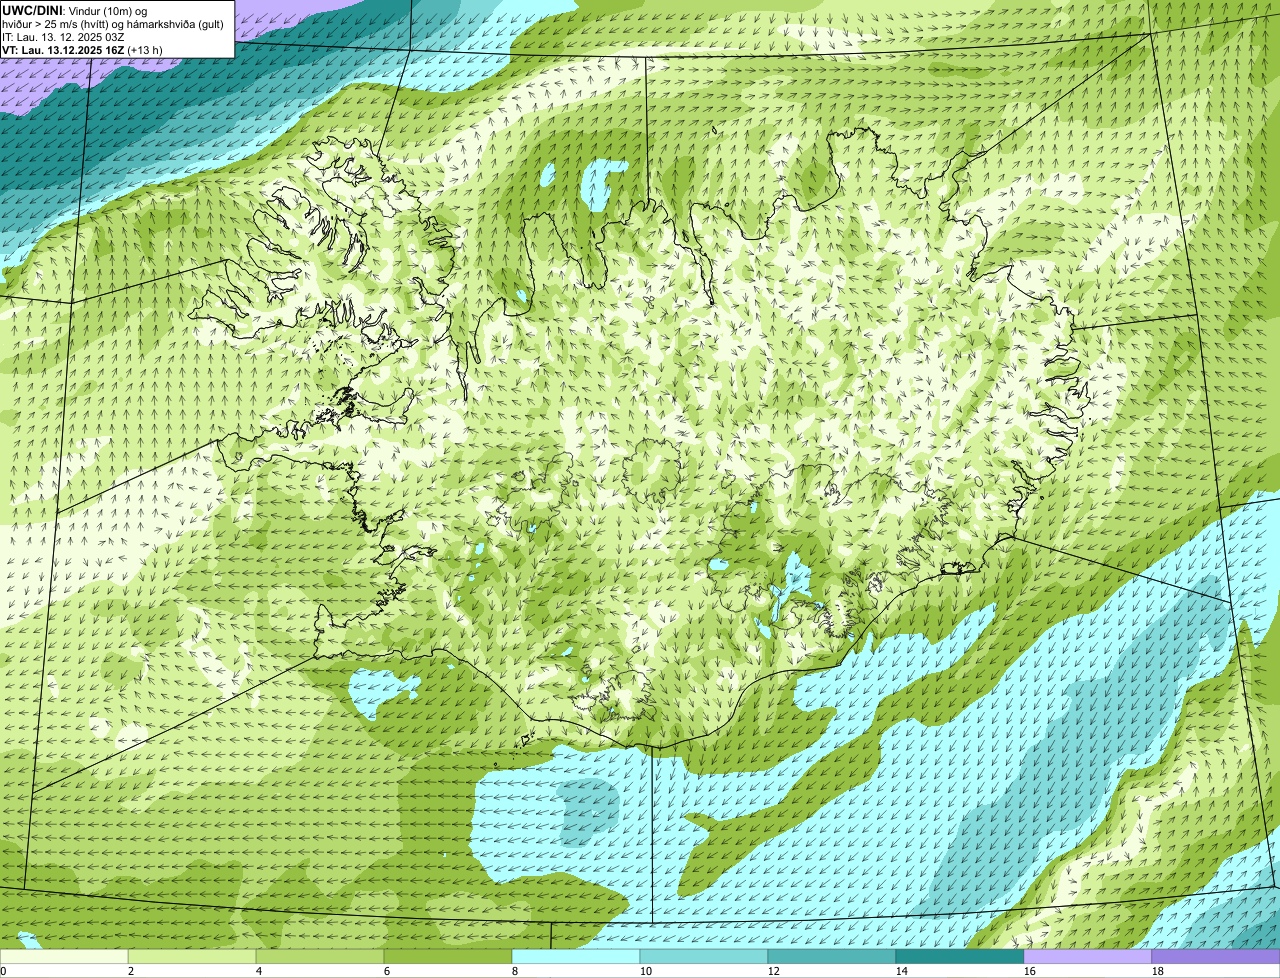Click the "VT: Lau. 13.12.2025 16Z" valid time
The width and height of the screenshot is (1280, 978).
[x=63, y=50]
